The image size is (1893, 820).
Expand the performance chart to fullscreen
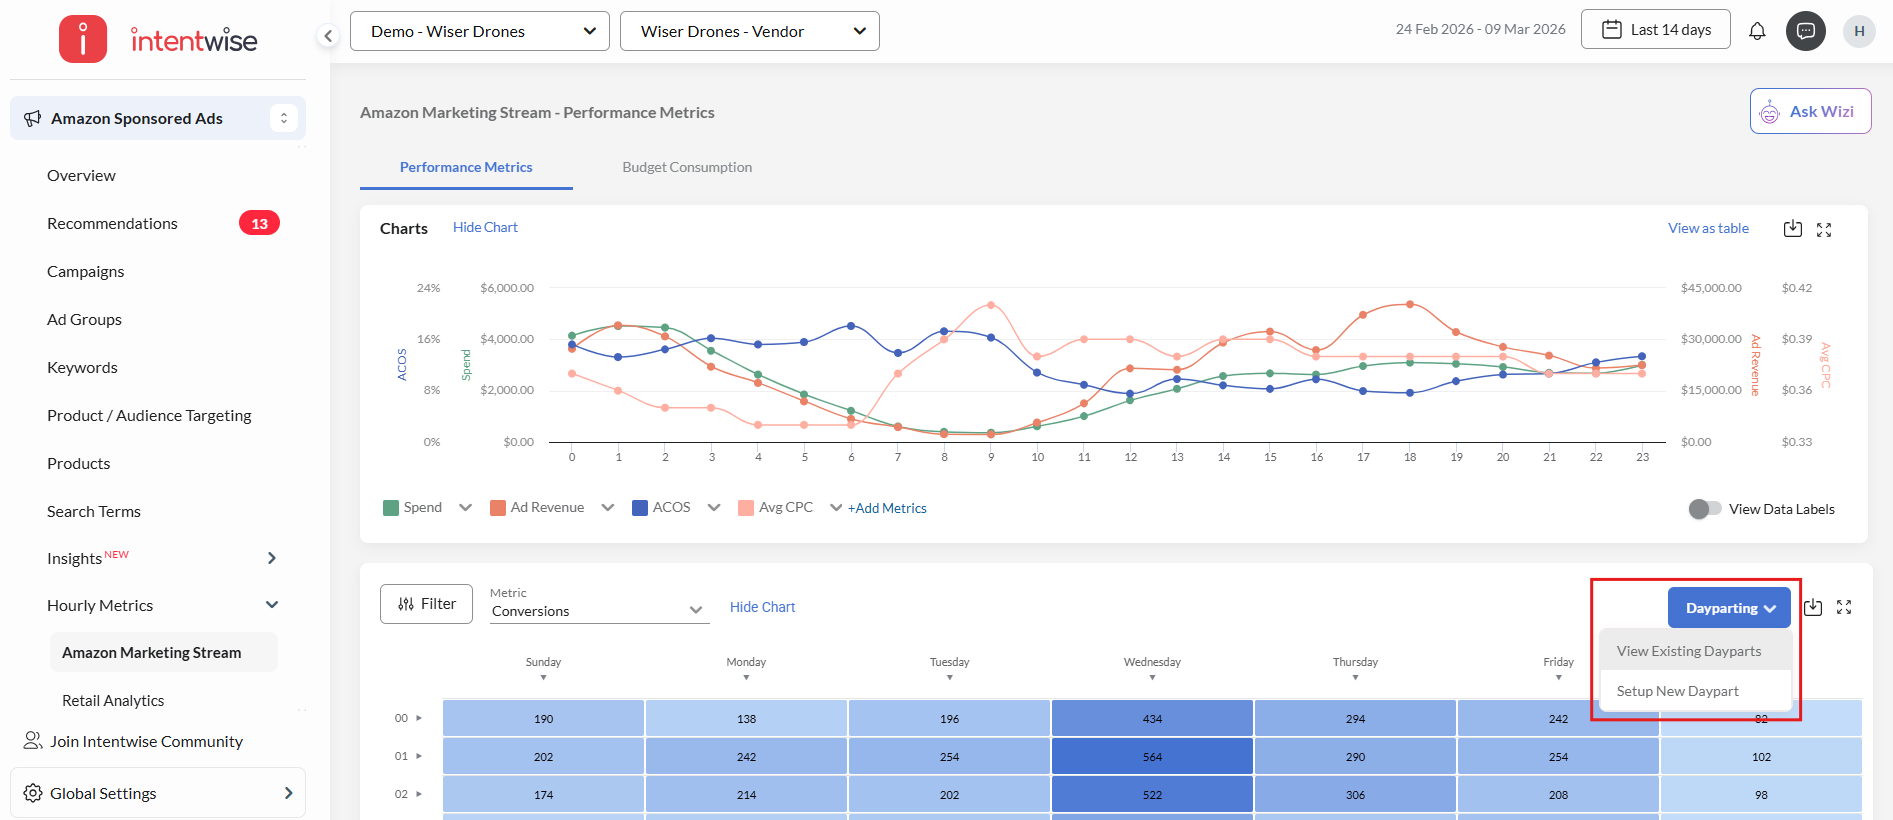pos(1824,230)
